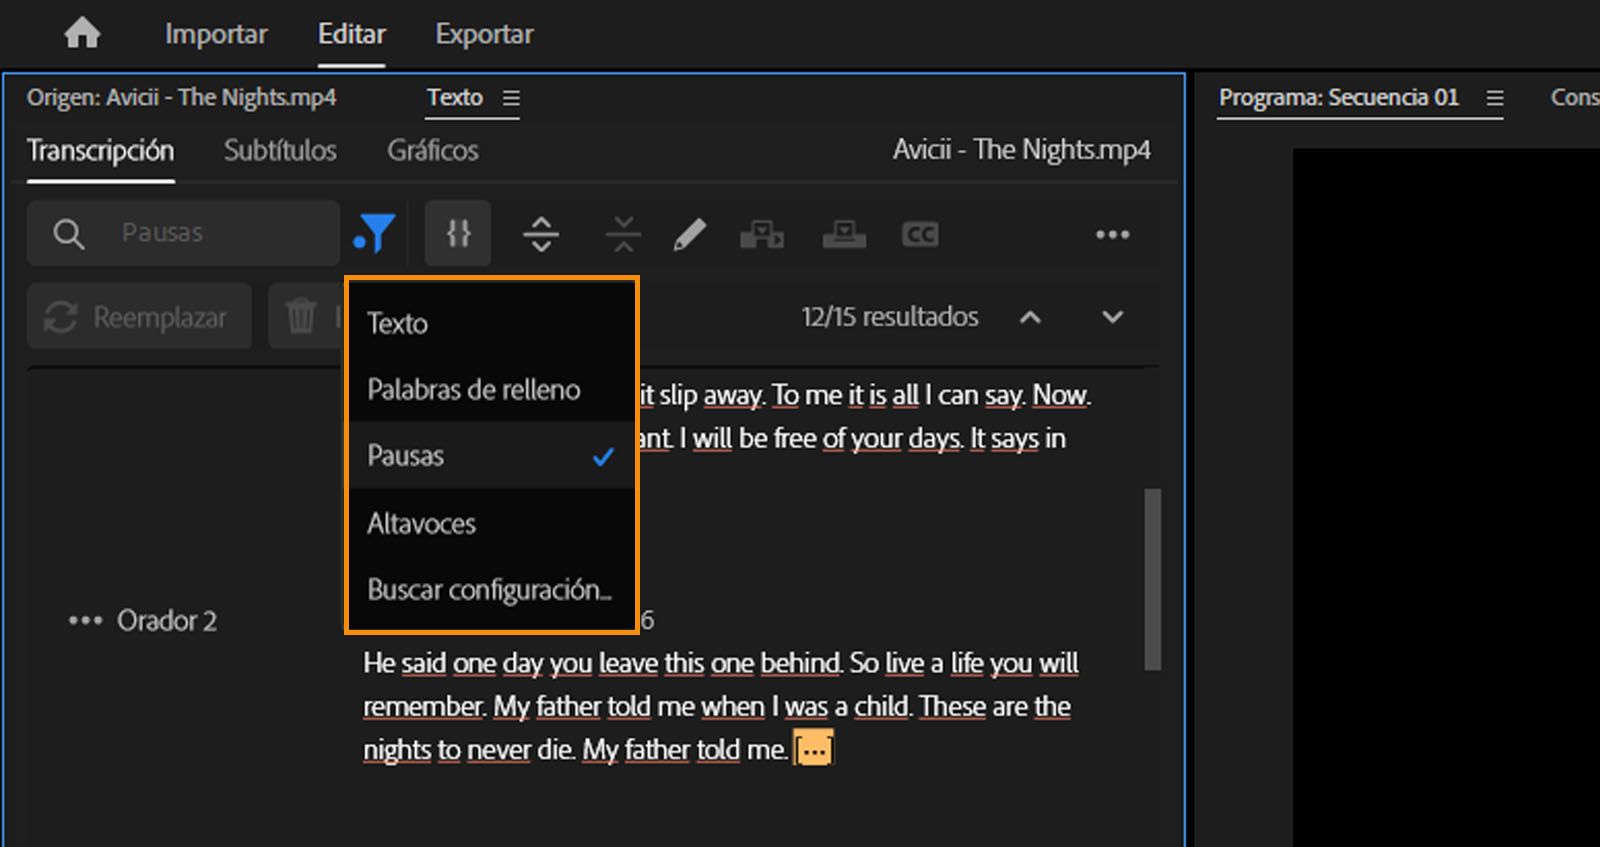
Task: Click the program monitor black preview area
Action: pos(1446,498)
